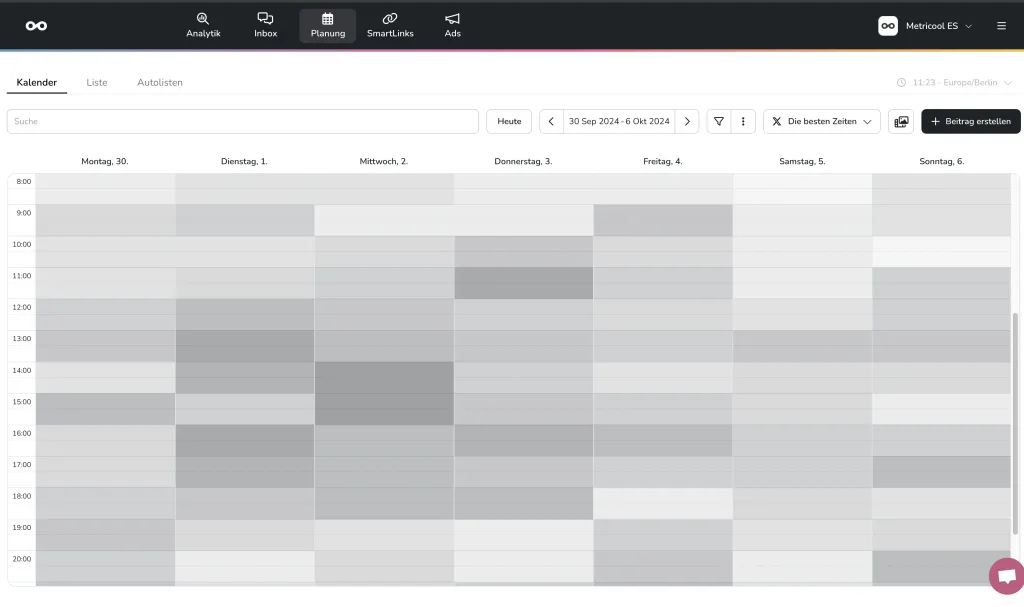Select the Donnerstag 11:00 time slot
This screenshot has width=1024, height=607.
(524, 283)
